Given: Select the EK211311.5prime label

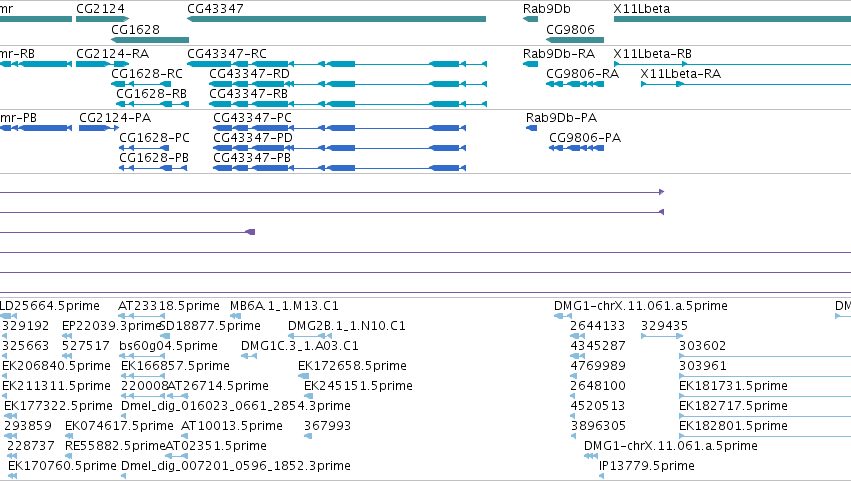Looking at the screenshot, I should [x=56, y=386].
